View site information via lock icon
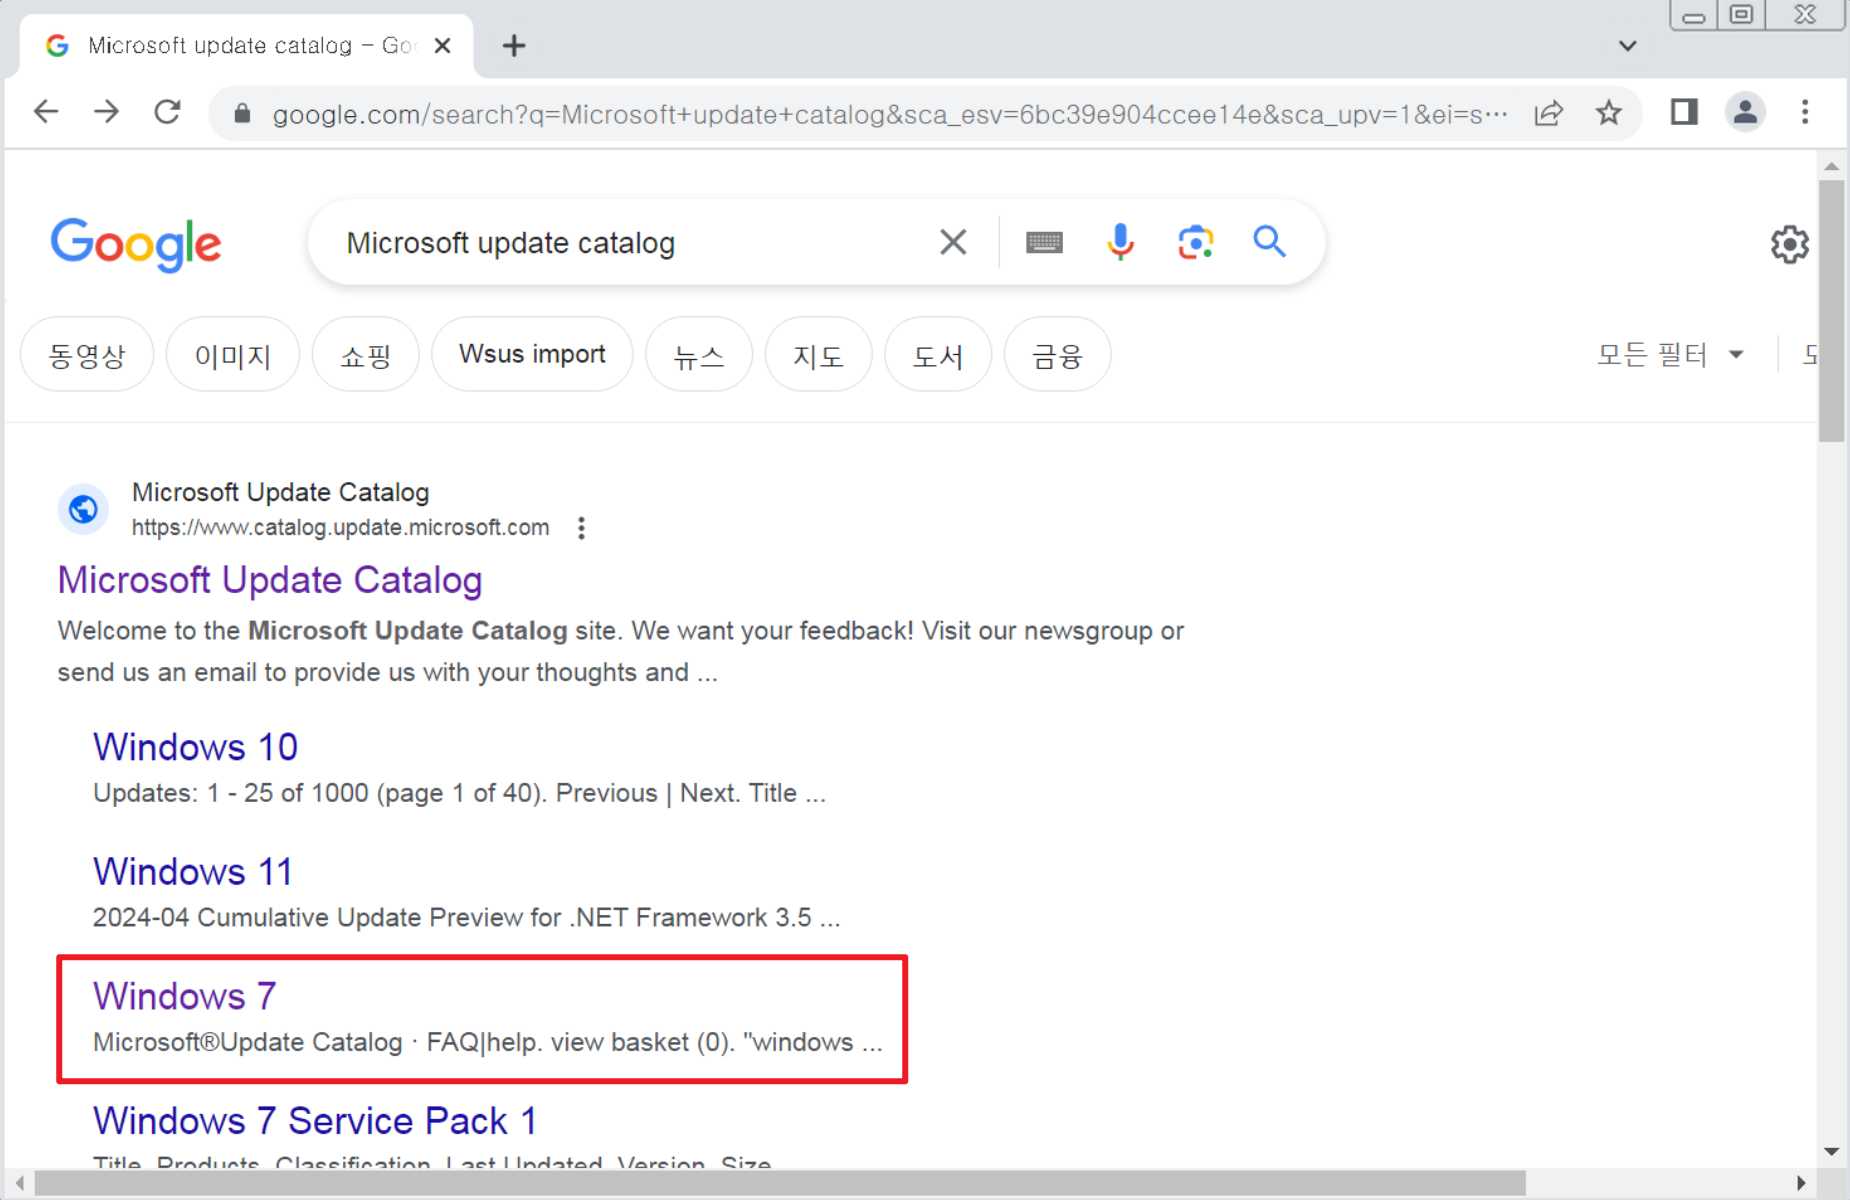 tap(242, 114)
